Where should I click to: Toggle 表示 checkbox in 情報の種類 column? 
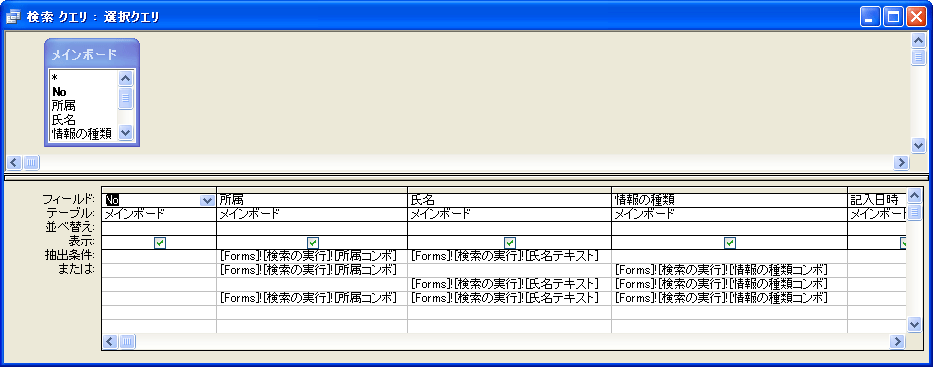730,242
